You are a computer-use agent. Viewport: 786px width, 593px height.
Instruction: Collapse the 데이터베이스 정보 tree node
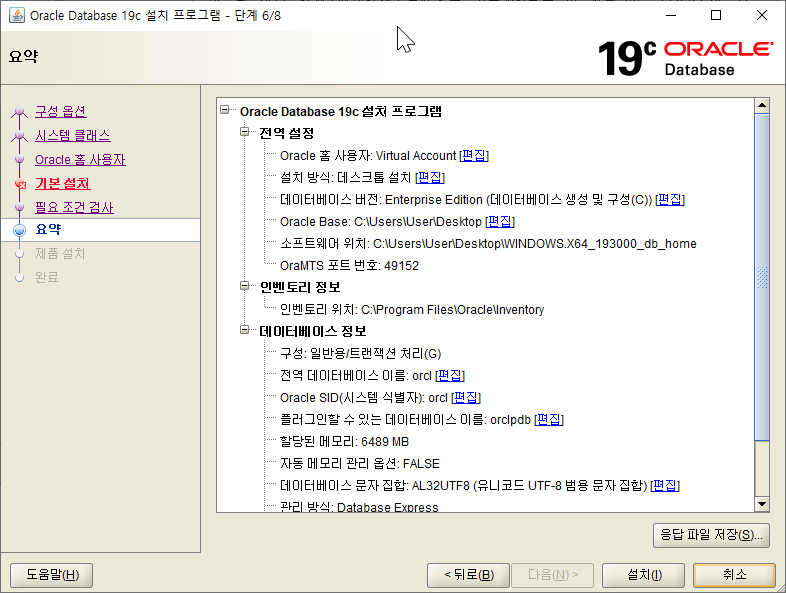pyautogui.click(x=245, y=329)
